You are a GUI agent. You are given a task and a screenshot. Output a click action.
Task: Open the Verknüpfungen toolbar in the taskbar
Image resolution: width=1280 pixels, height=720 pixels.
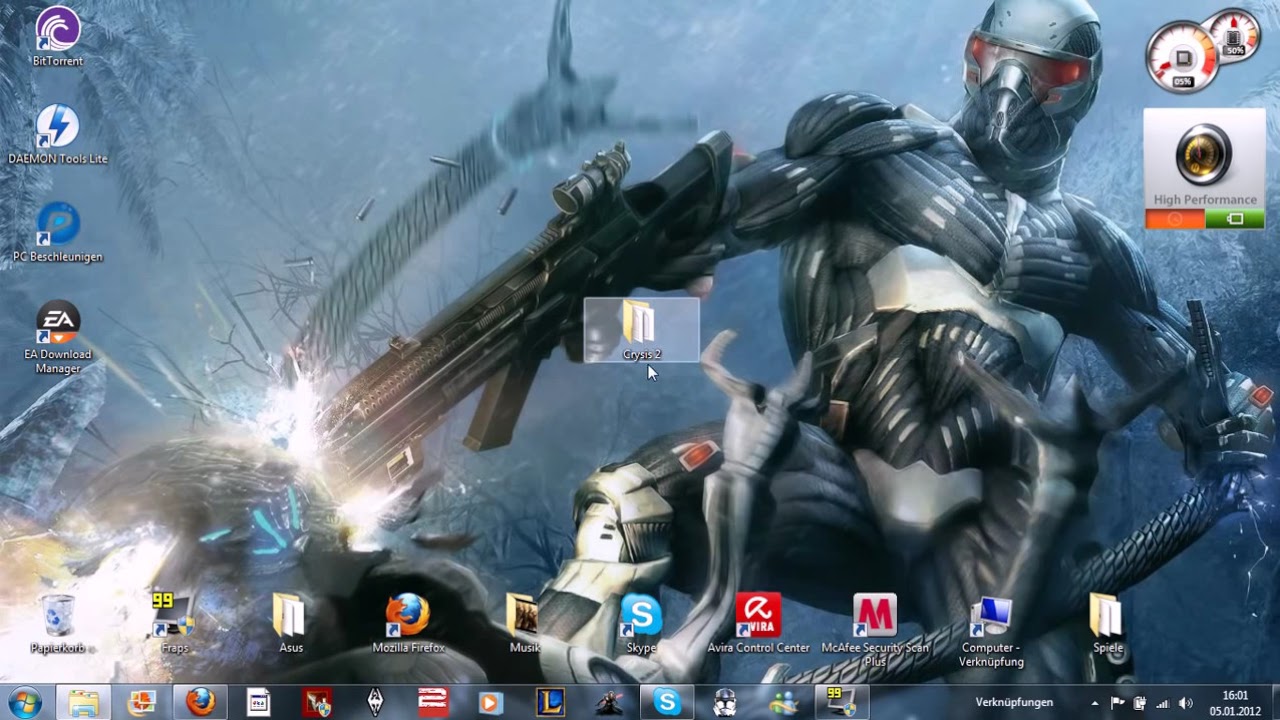[1014, 702]
